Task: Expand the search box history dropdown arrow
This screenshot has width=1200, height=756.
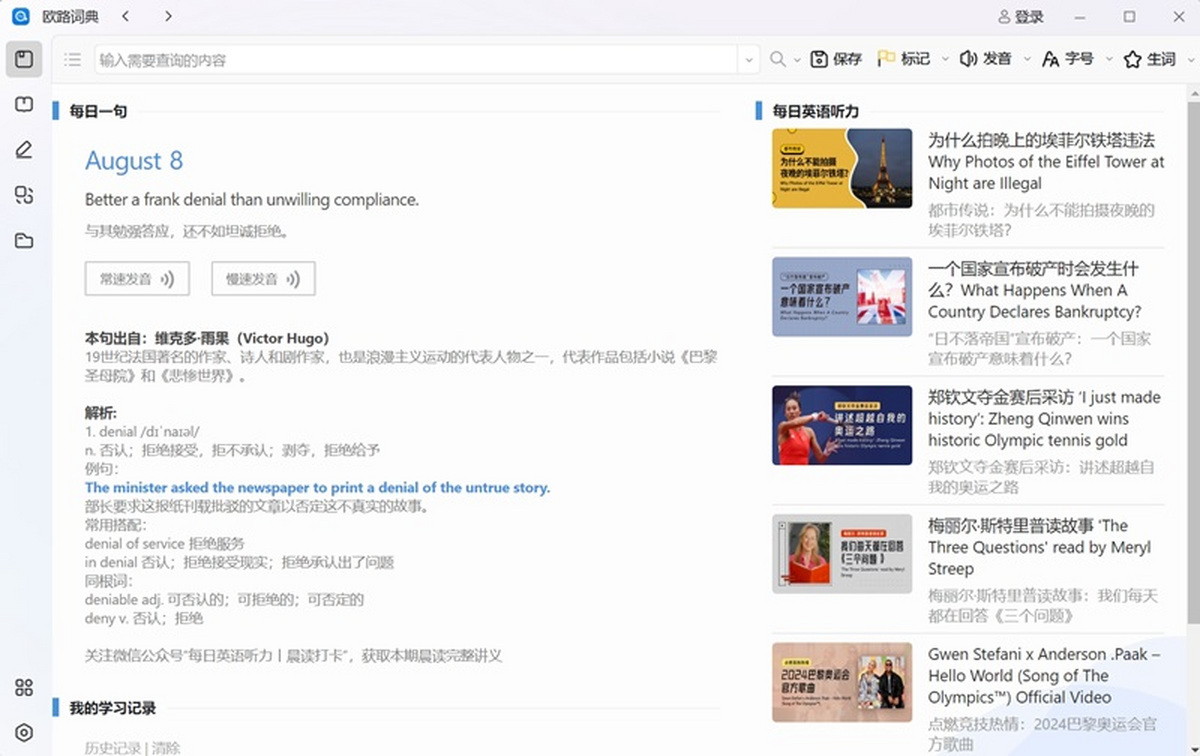Action: coord(749,60)
